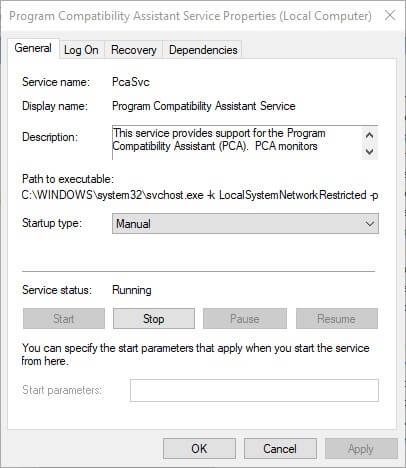Image resolution: width=406 pixels, height=468 pixels.
Task: View the Dependencies tab
Action: (203, 50)
